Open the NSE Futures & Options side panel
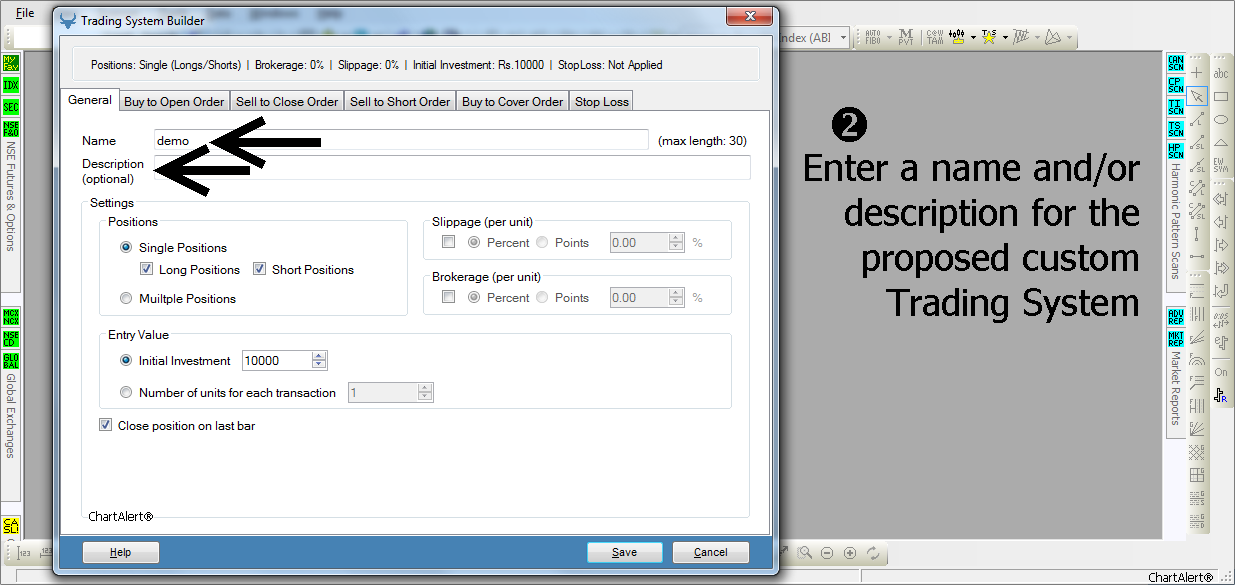This screenshot has height=585, width=1235. 11,195
